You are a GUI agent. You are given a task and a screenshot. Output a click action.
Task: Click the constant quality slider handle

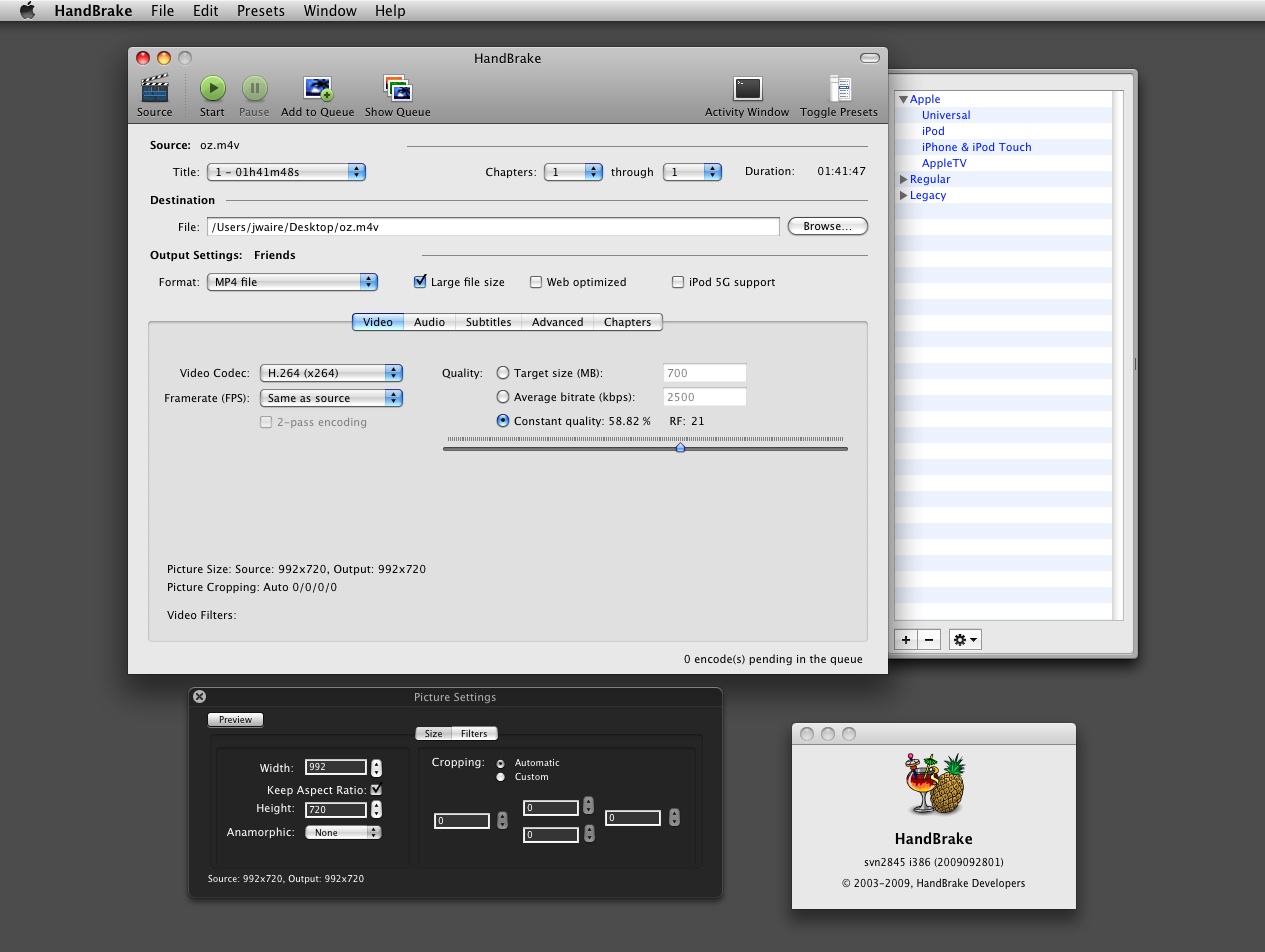(680, 447)
